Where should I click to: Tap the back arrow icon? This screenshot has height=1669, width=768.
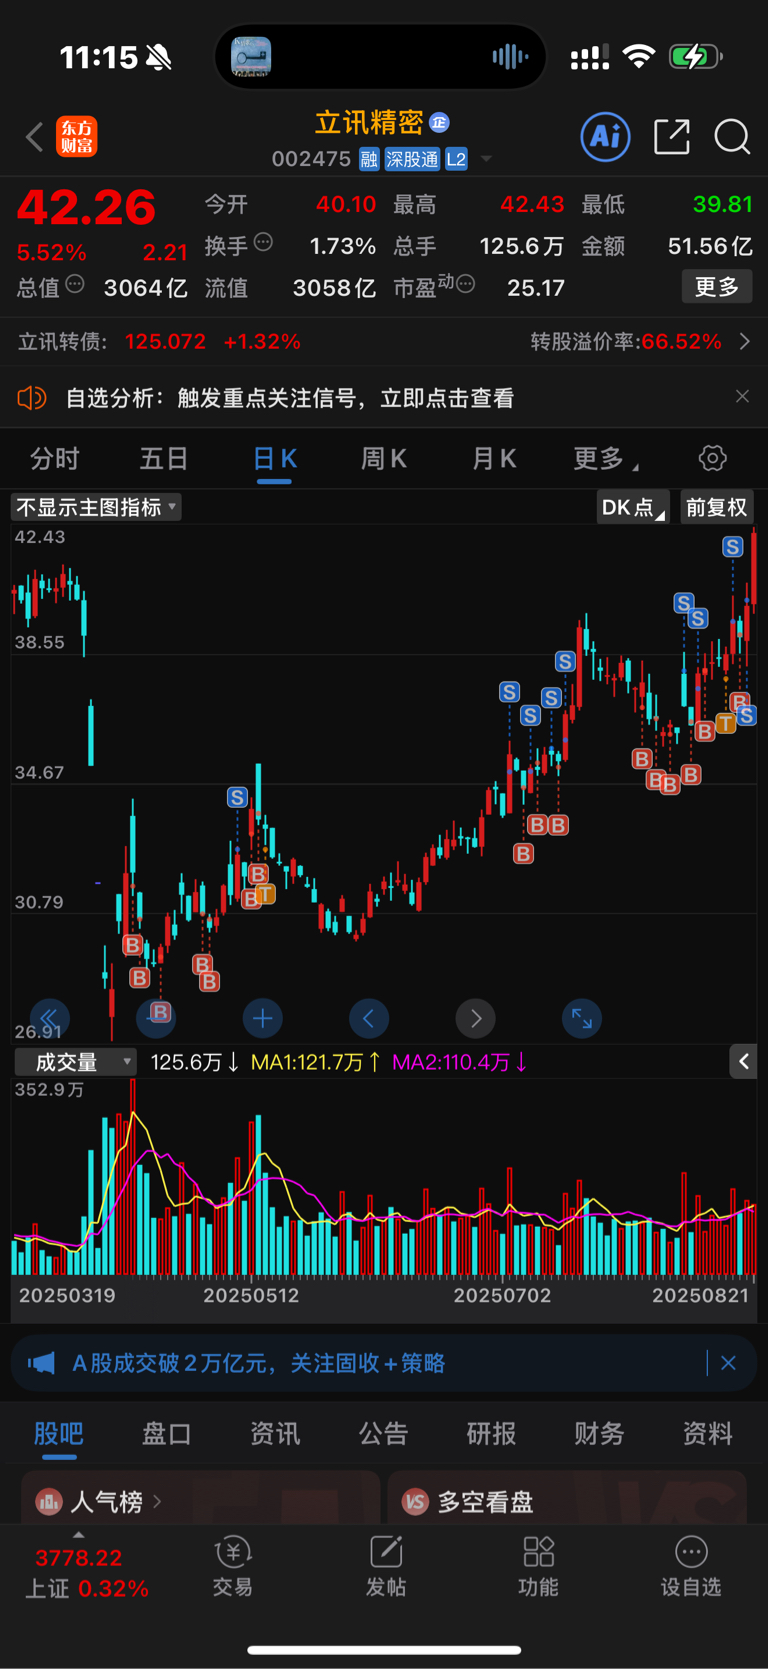[x=35, y=136]
